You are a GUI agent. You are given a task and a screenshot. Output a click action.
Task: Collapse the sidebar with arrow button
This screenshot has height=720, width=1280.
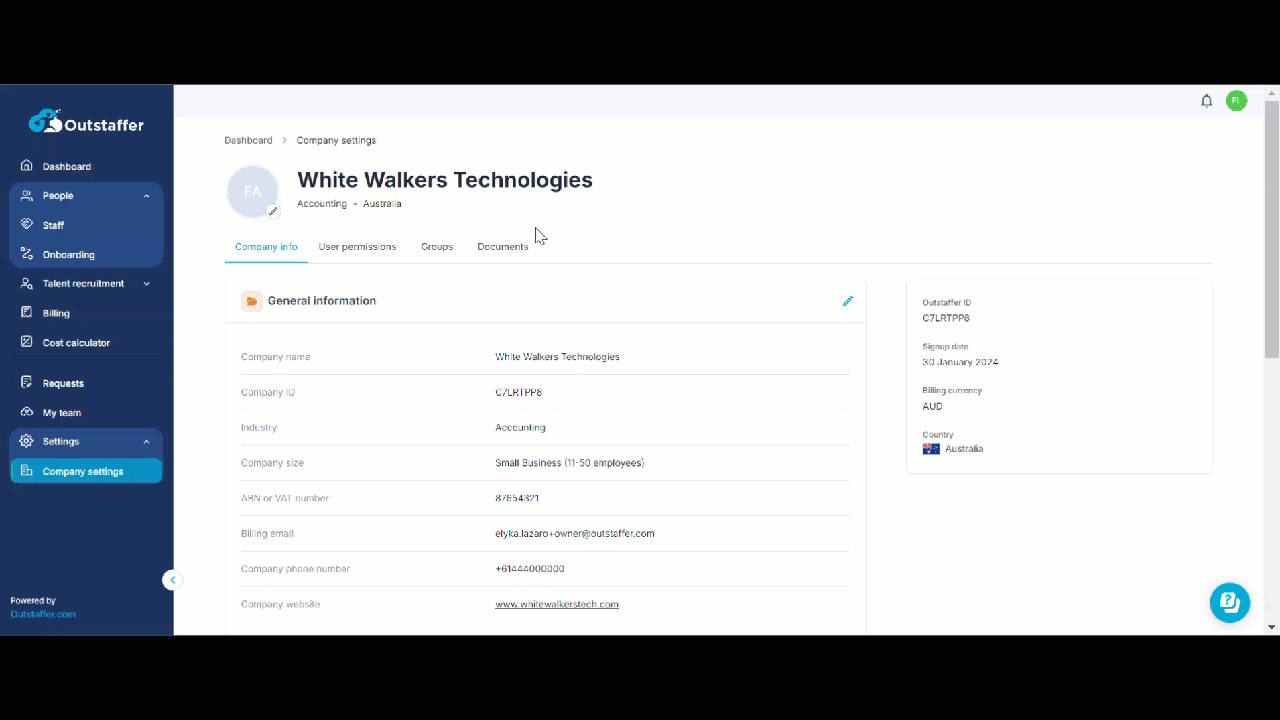coord(172,580)
